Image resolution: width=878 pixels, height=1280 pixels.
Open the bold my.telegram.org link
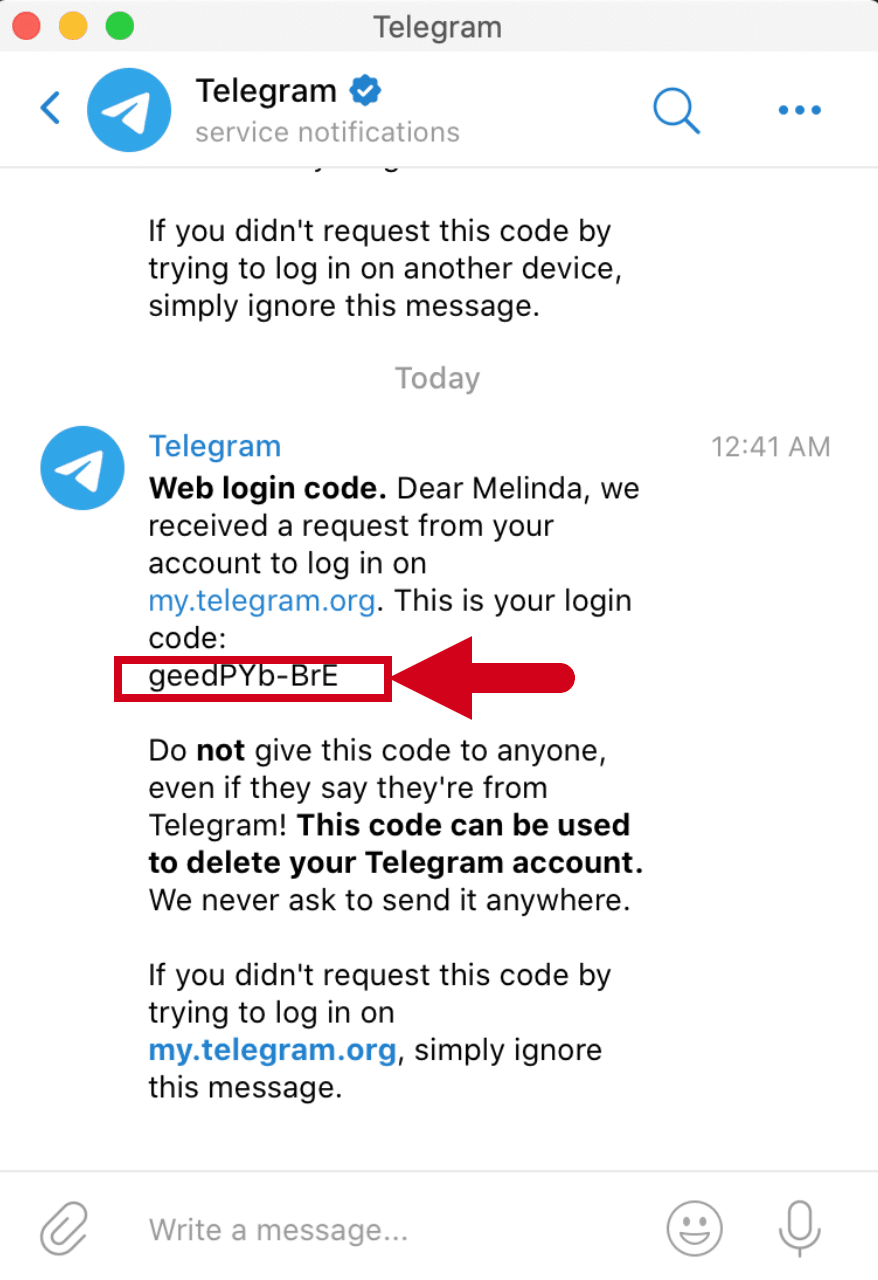273,1050
